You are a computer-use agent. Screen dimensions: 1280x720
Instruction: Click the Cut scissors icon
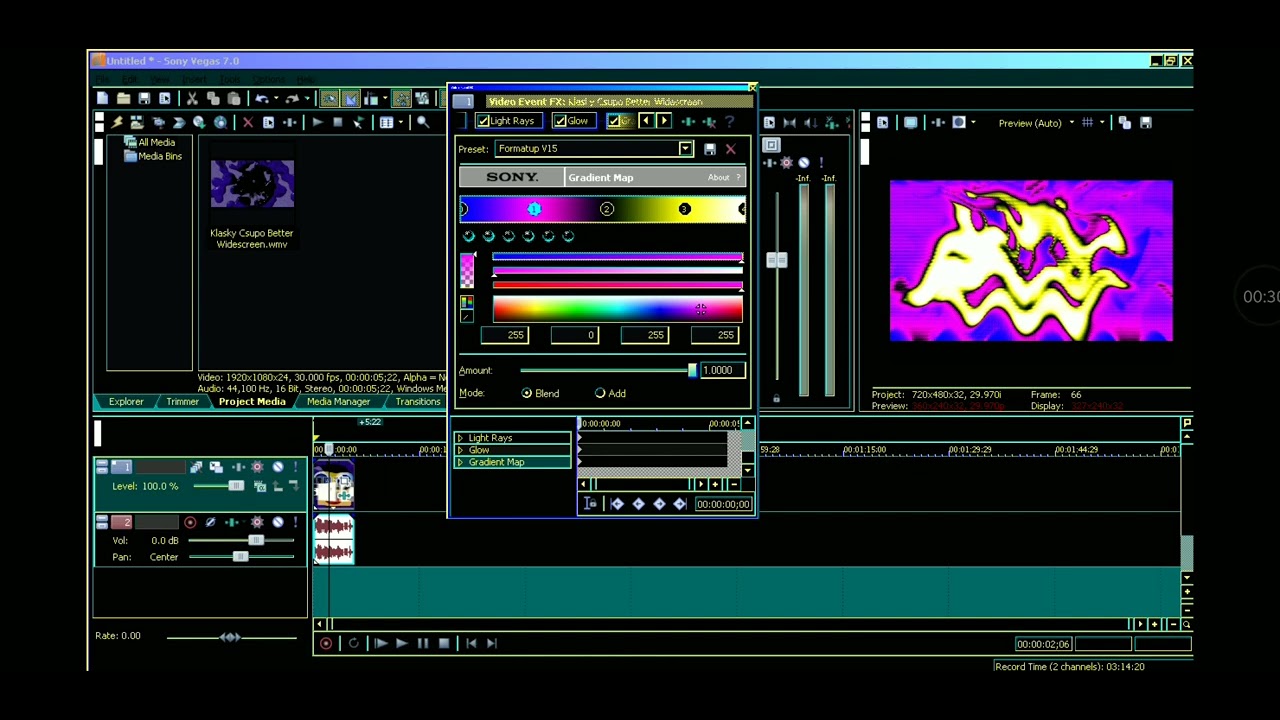192,98
